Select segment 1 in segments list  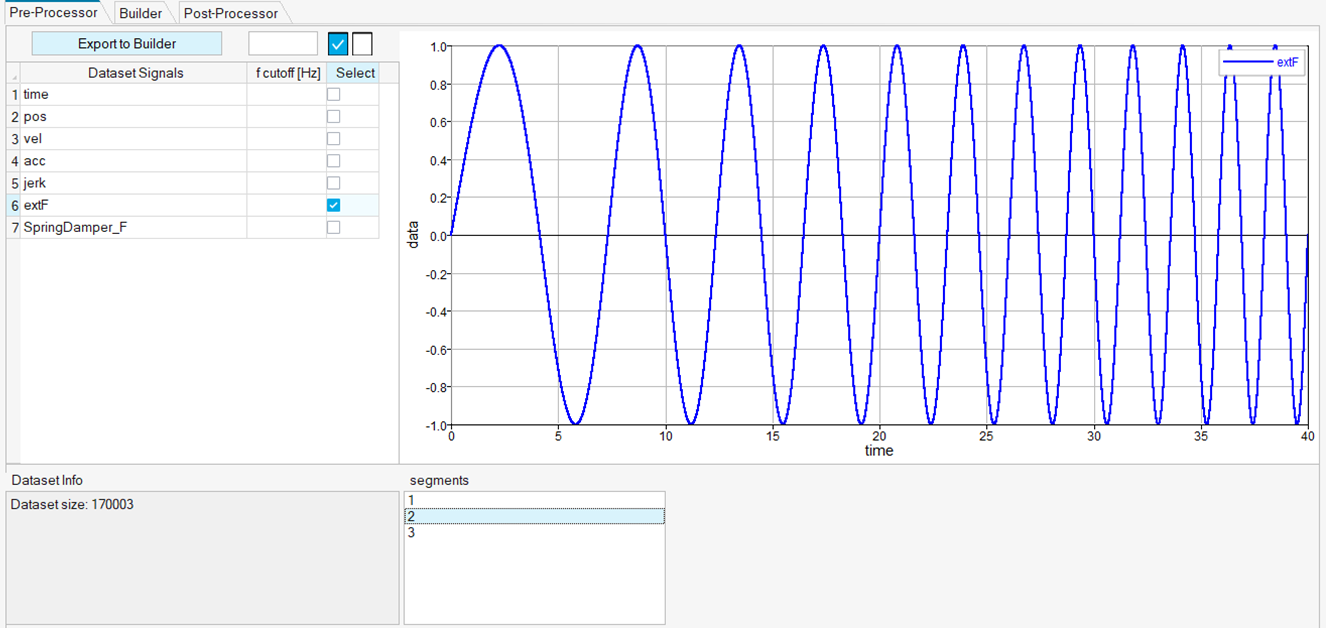534,500
